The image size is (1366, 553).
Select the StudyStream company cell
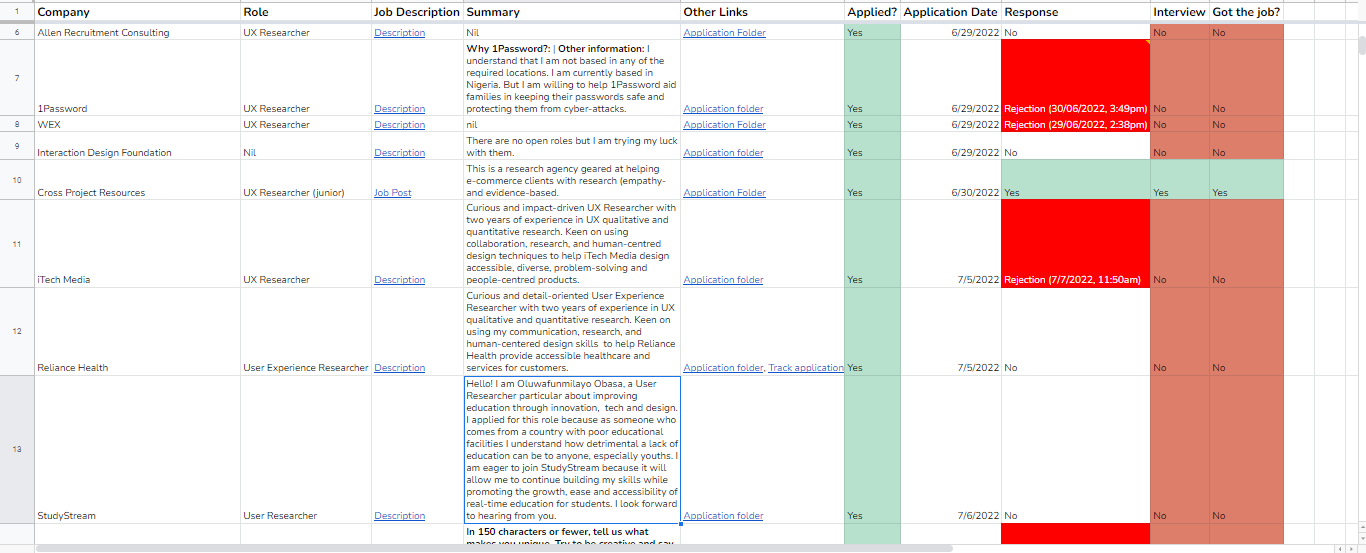(137, 450)
